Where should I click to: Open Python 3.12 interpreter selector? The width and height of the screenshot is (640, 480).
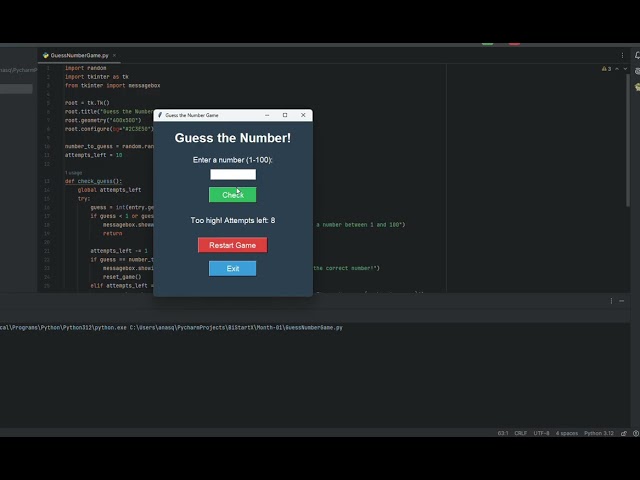(599, 433)
